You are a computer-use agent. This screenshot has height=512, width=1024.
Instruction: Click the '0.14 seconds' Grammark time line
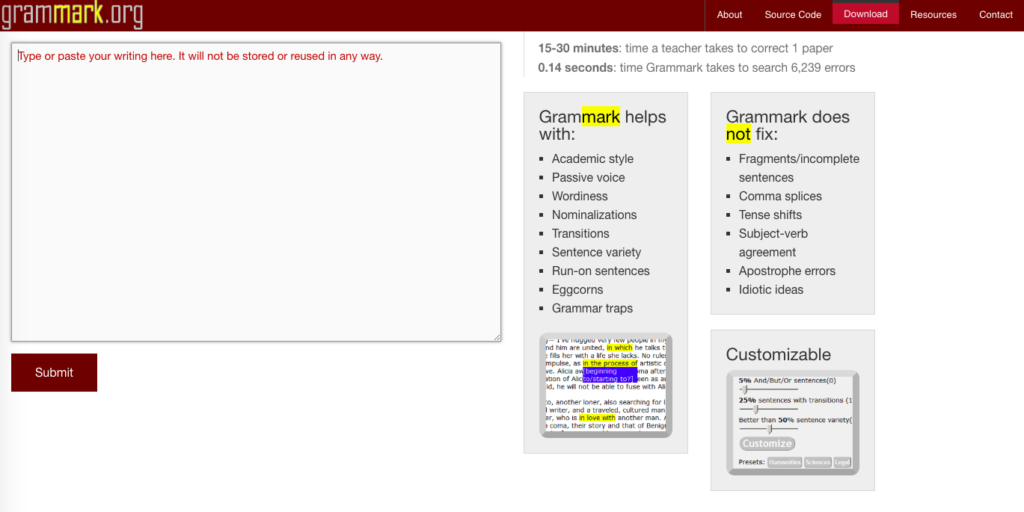[x=696, y=68]
